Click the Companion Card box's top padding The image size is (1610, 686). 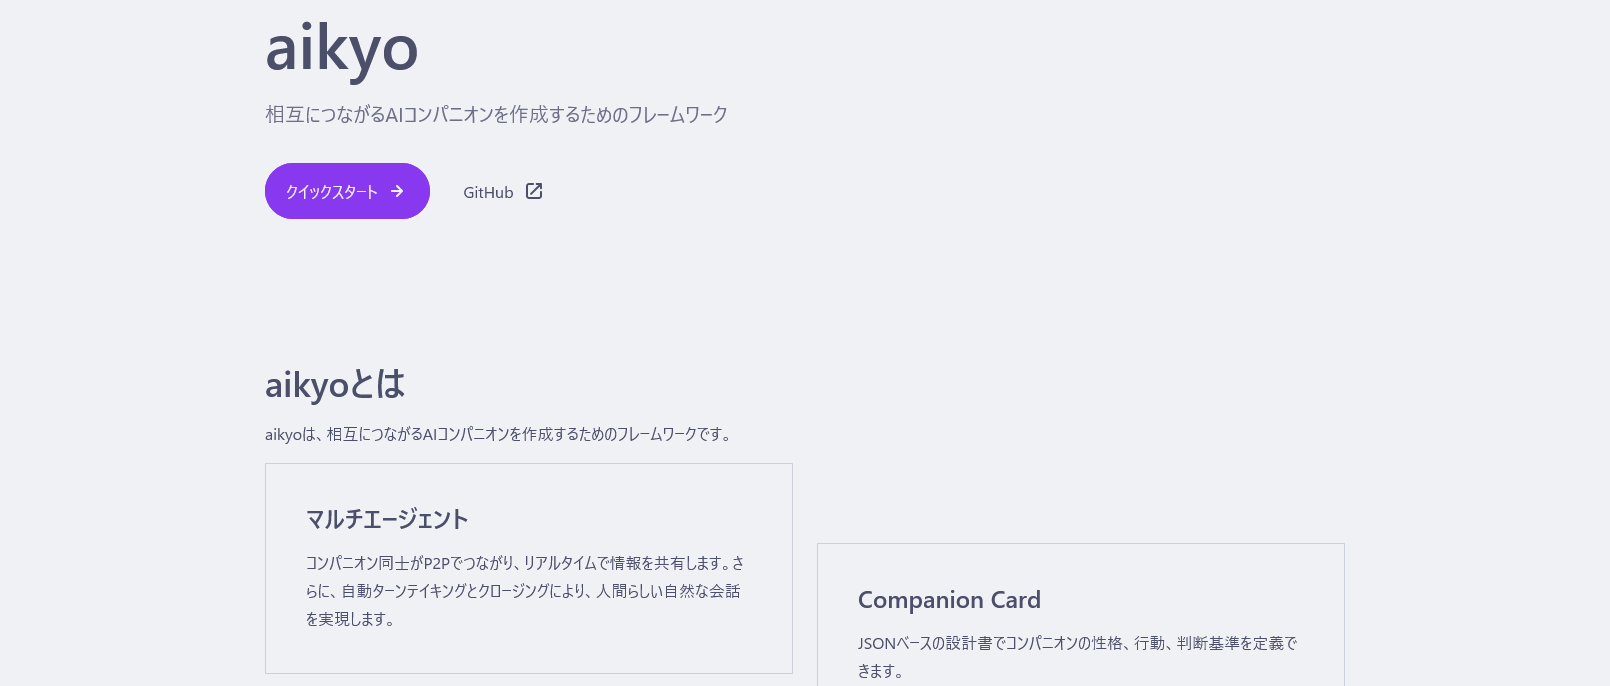coord(1080,562)
